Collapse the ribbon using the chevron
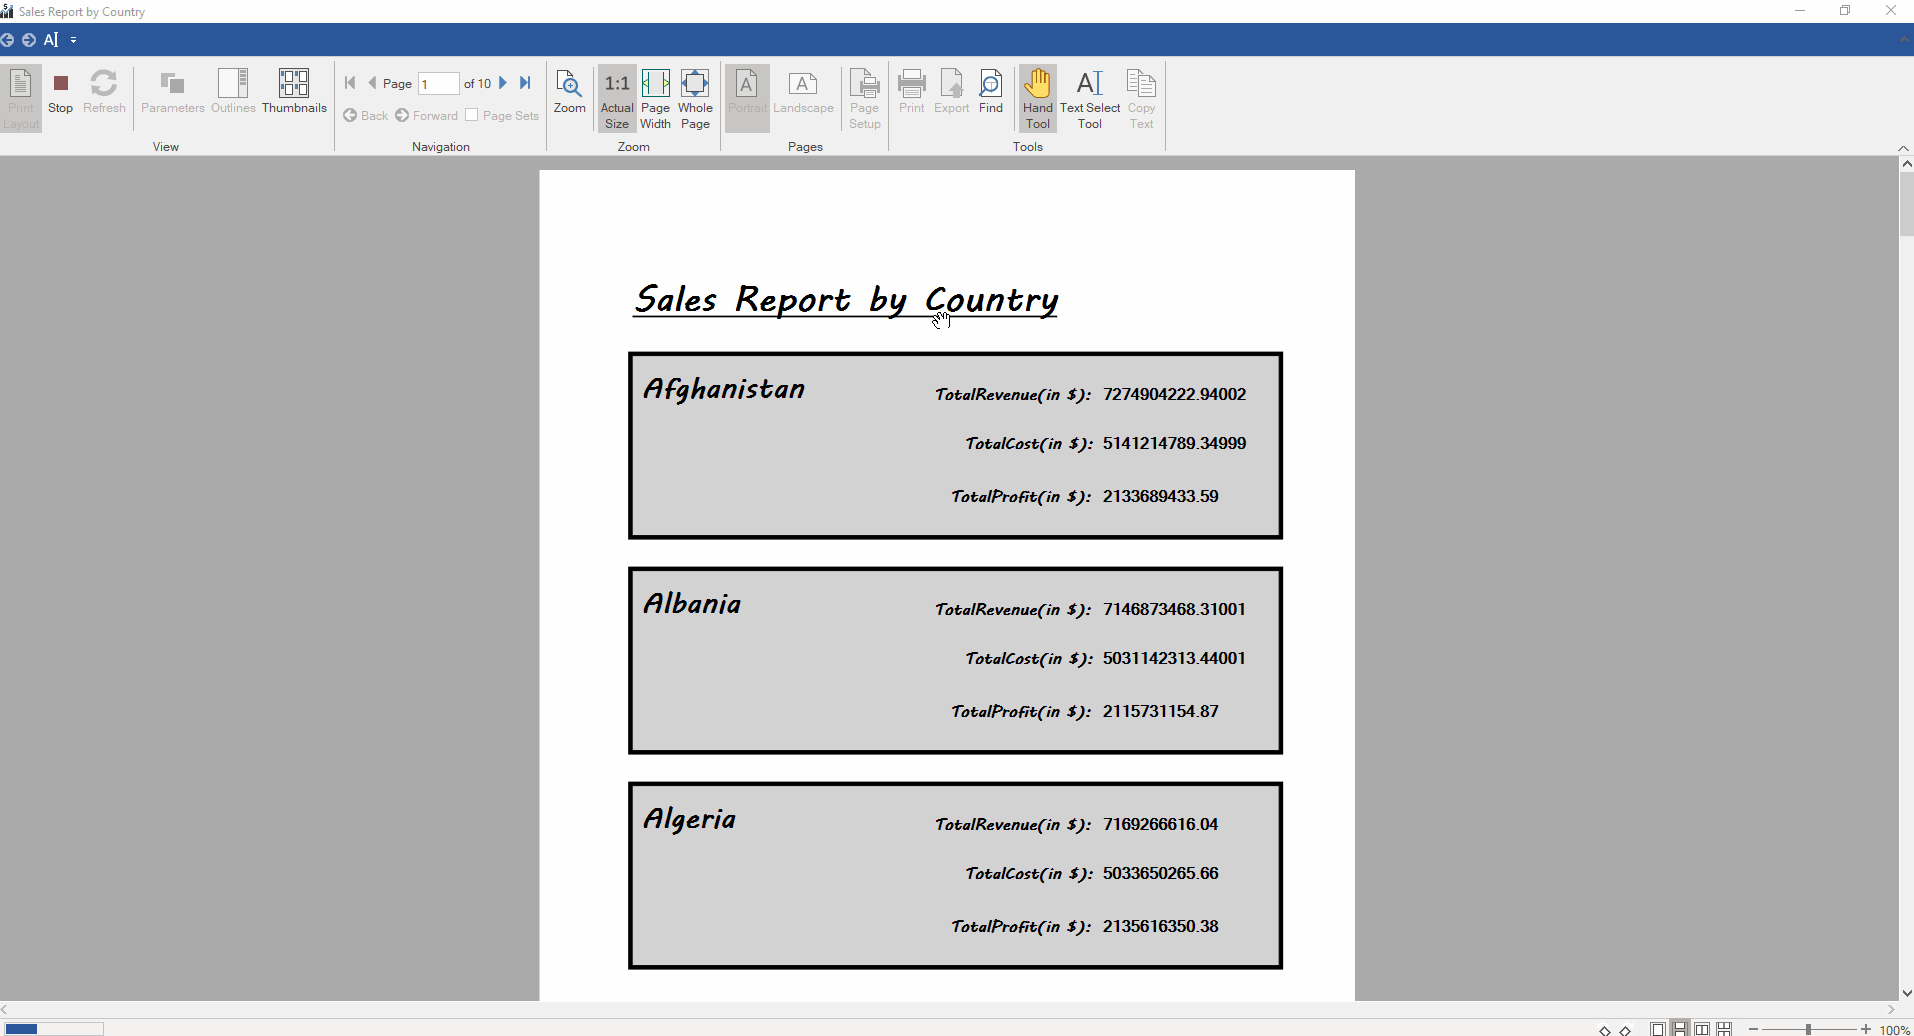The height and width of the screenshot is (1036, 1914). point(1903,148)
